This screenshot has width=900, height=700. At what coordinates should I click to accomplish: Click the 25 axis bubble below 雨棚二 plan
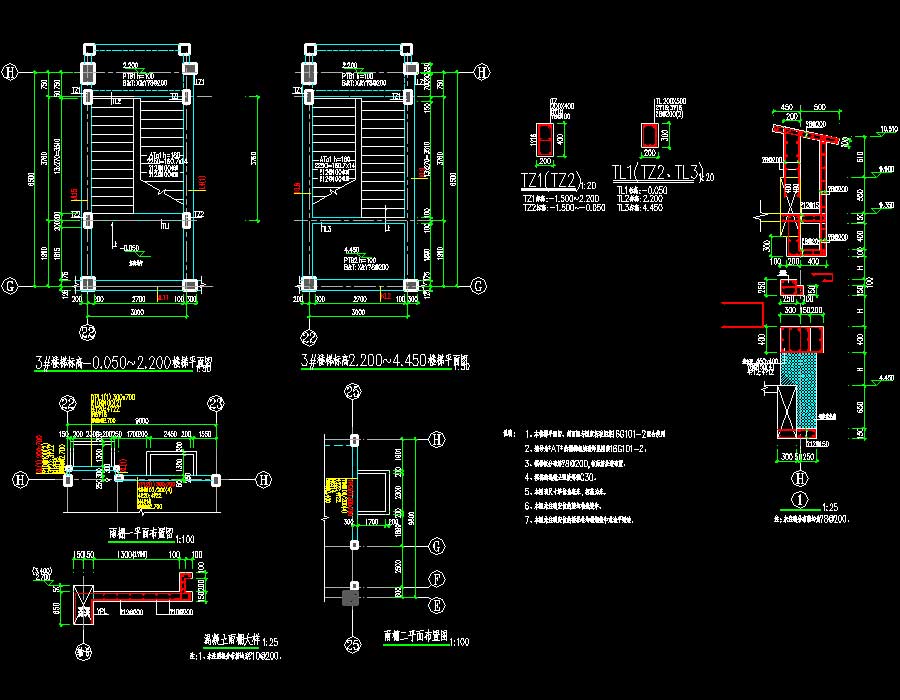pyautogui.click(x=352, y=645)
